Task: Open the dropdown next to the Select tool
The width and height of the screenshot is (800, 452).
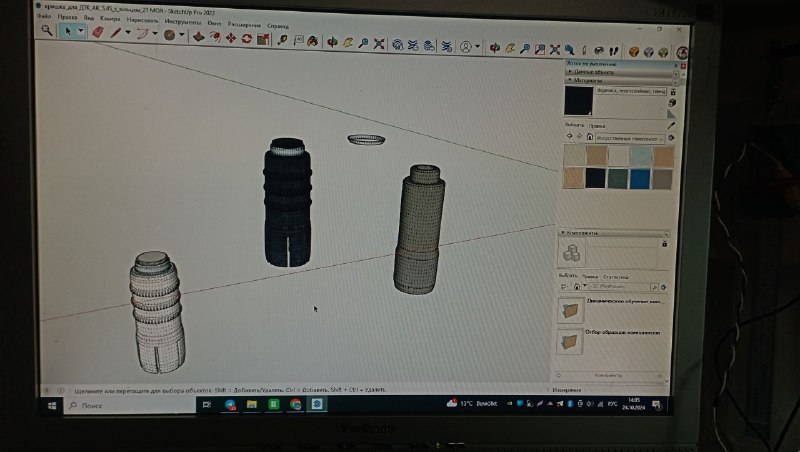Action: 80,32
